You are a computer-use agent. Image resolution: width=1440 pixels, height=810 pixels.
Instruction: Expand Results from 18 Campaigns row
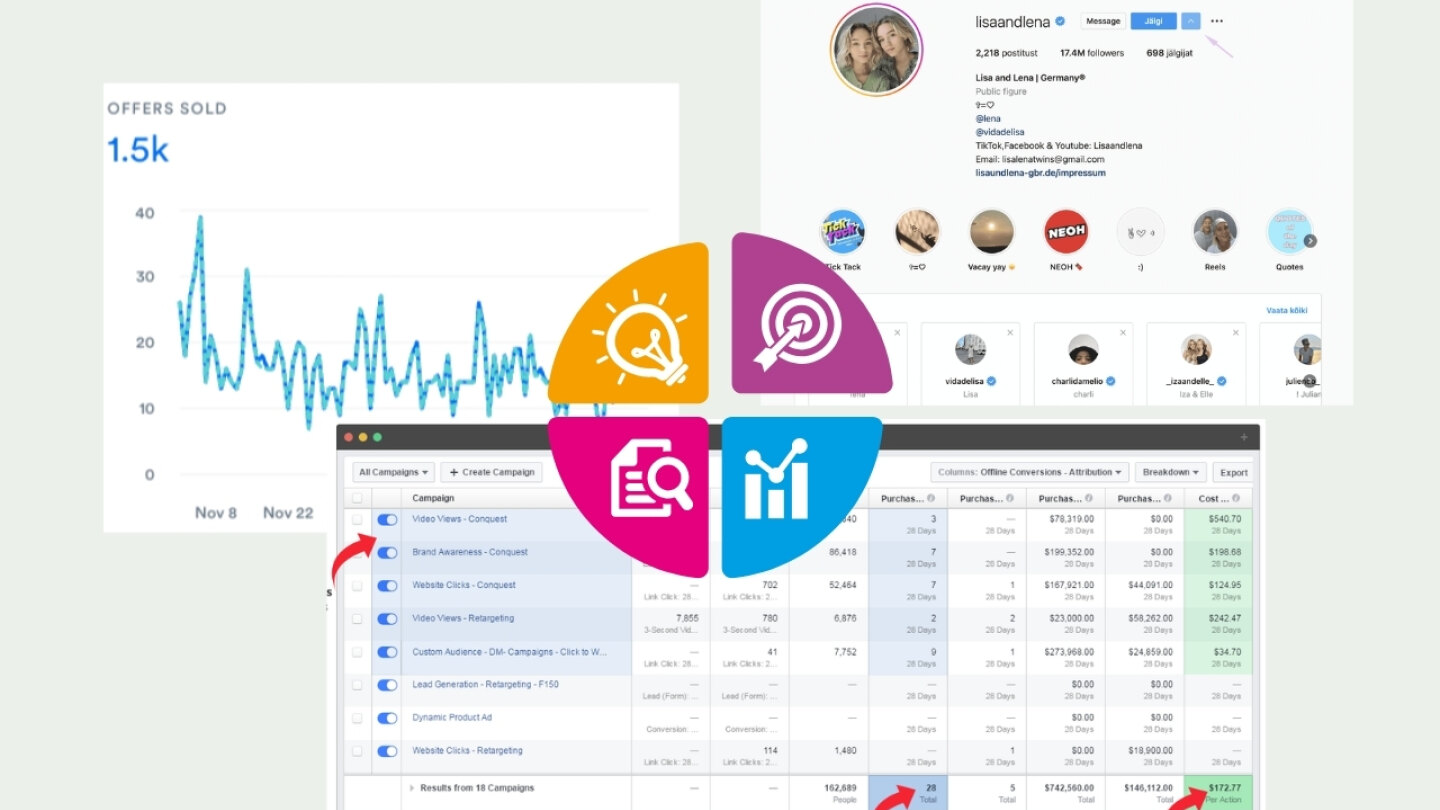pos(411,788)
